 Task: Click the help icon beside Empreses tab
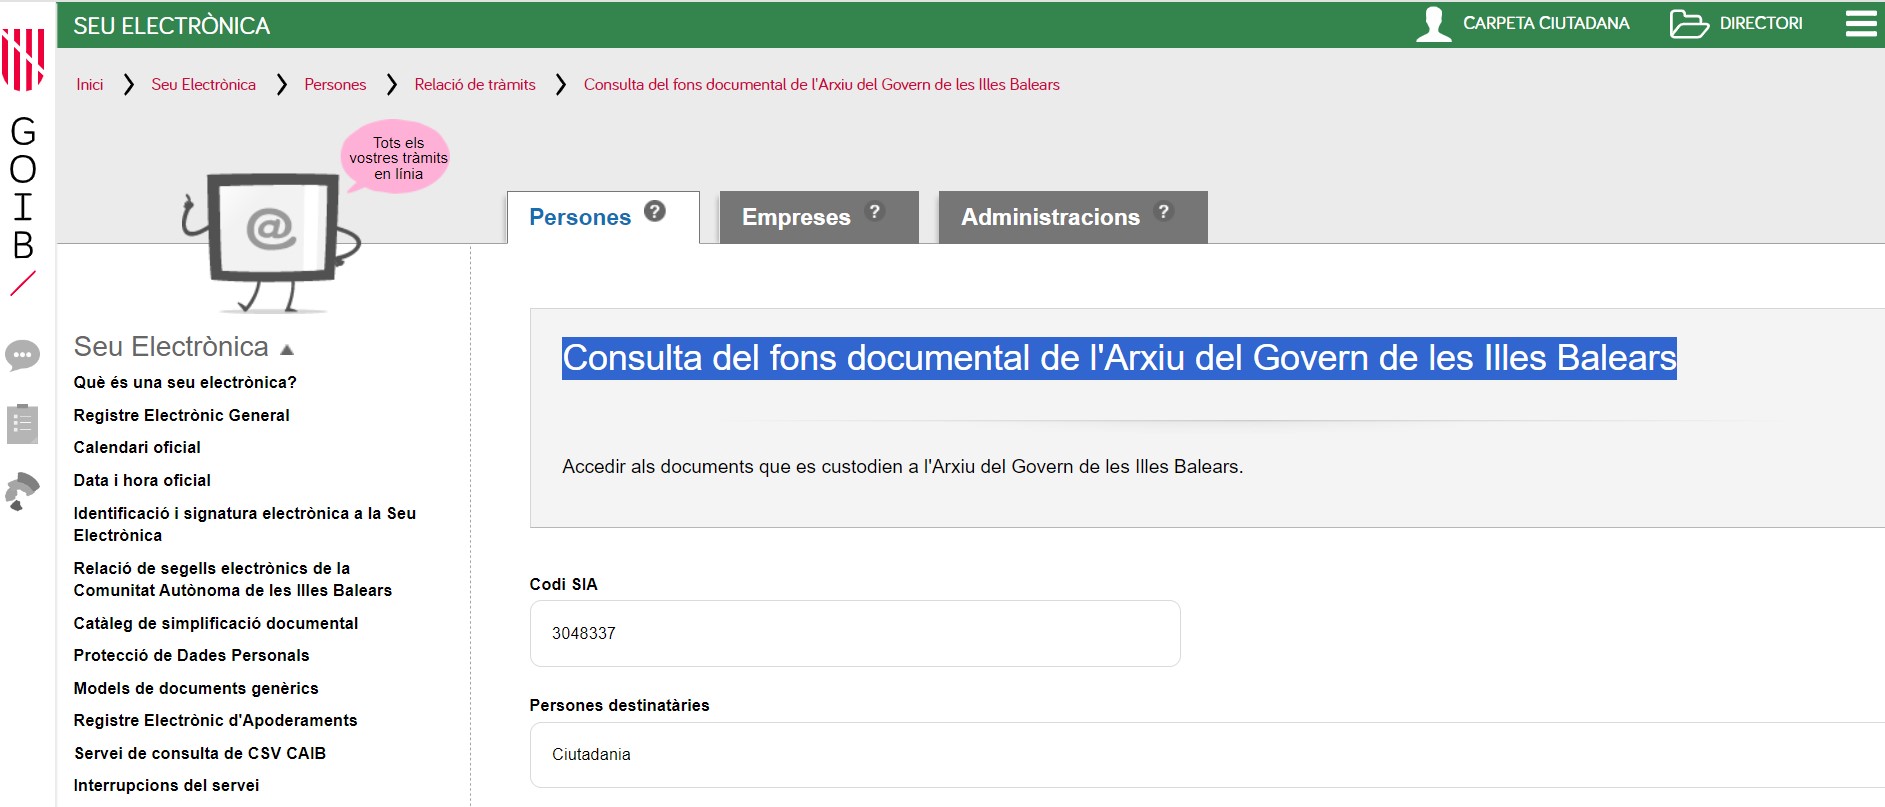pyautogui.click(x=875, y=211)
